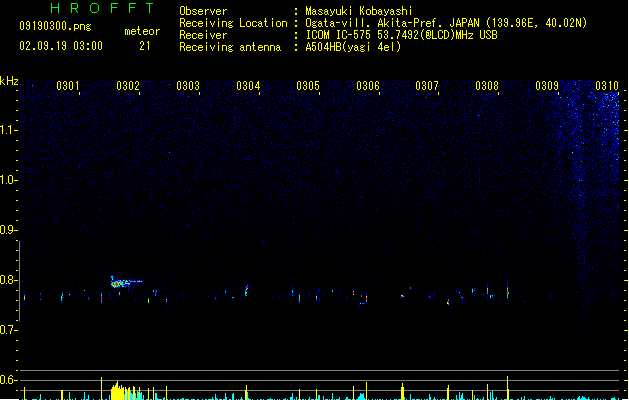629x400 pixels.
Task: Click the 0305 time marker
Action: point(308,85)
